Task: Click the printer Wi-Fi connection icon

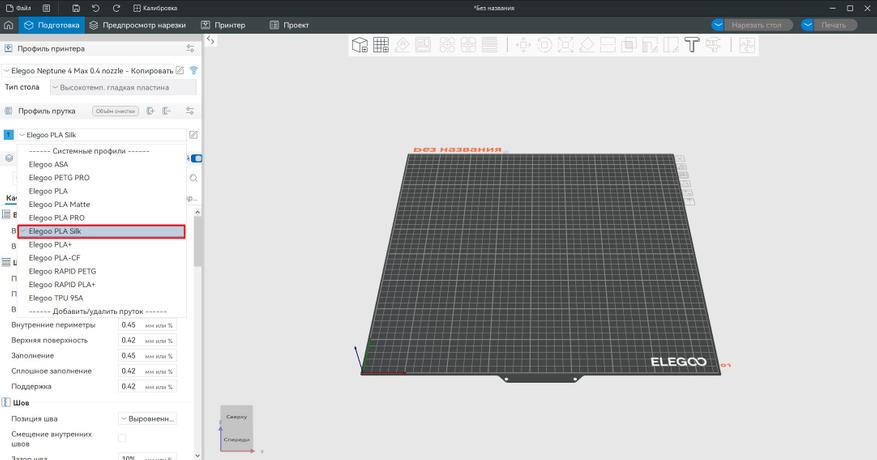Action: 193,71
